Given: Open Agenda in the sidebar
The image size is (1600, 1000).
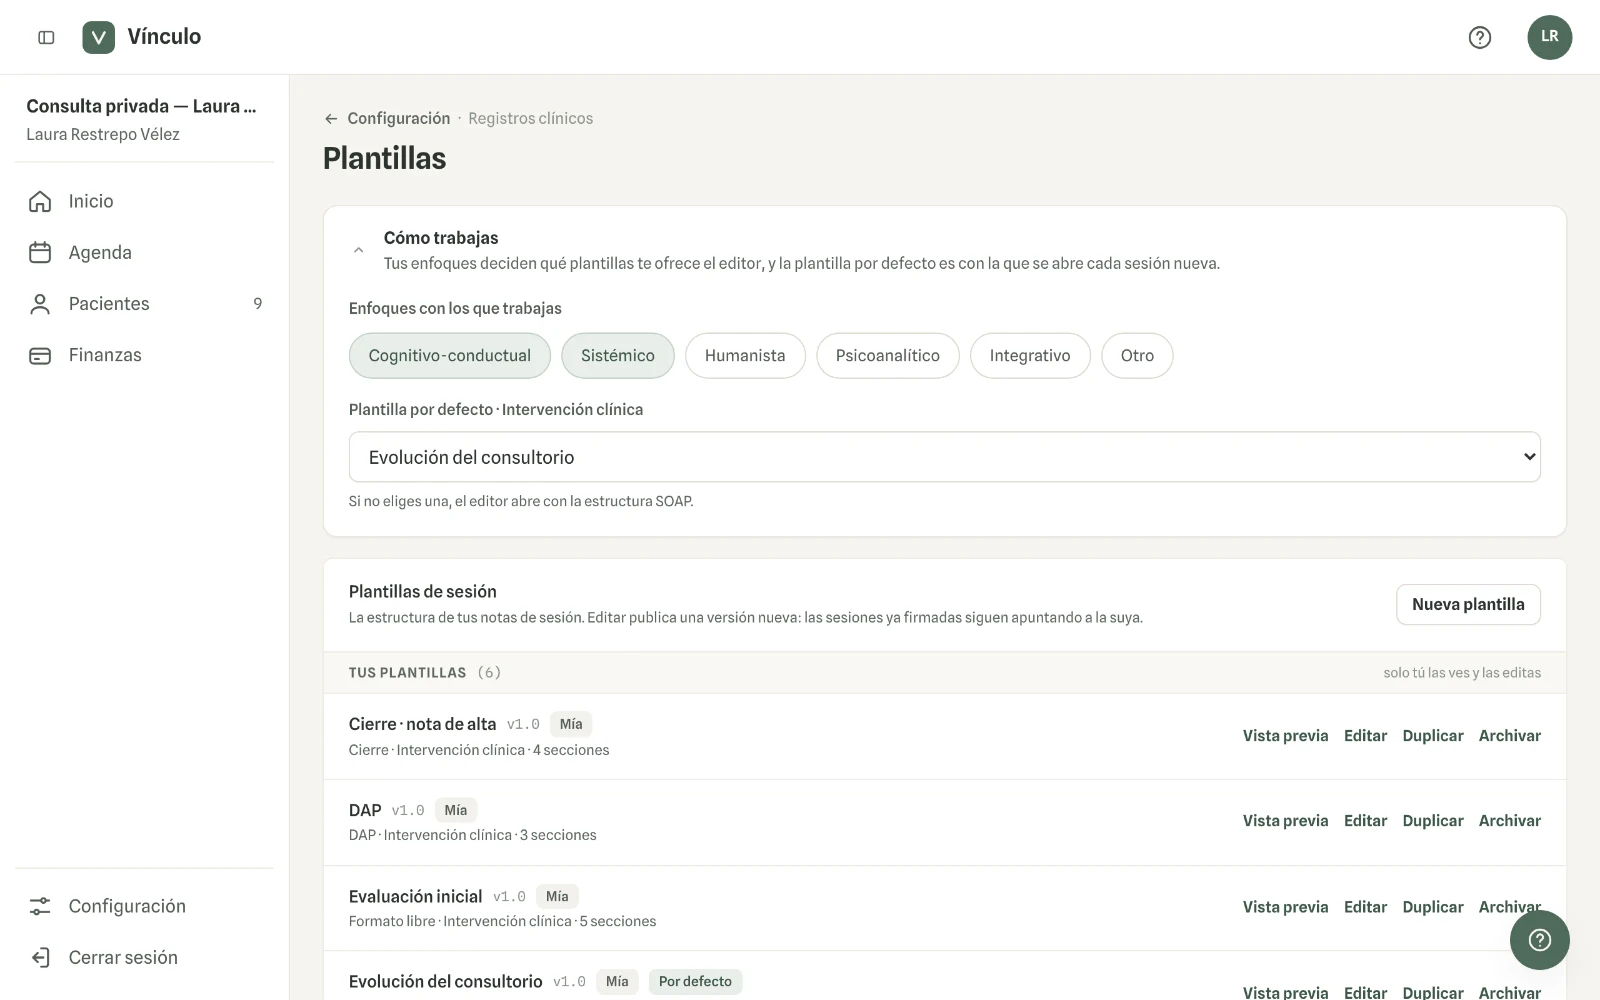Looking at the screenshot, I should [x=145, y=252].
